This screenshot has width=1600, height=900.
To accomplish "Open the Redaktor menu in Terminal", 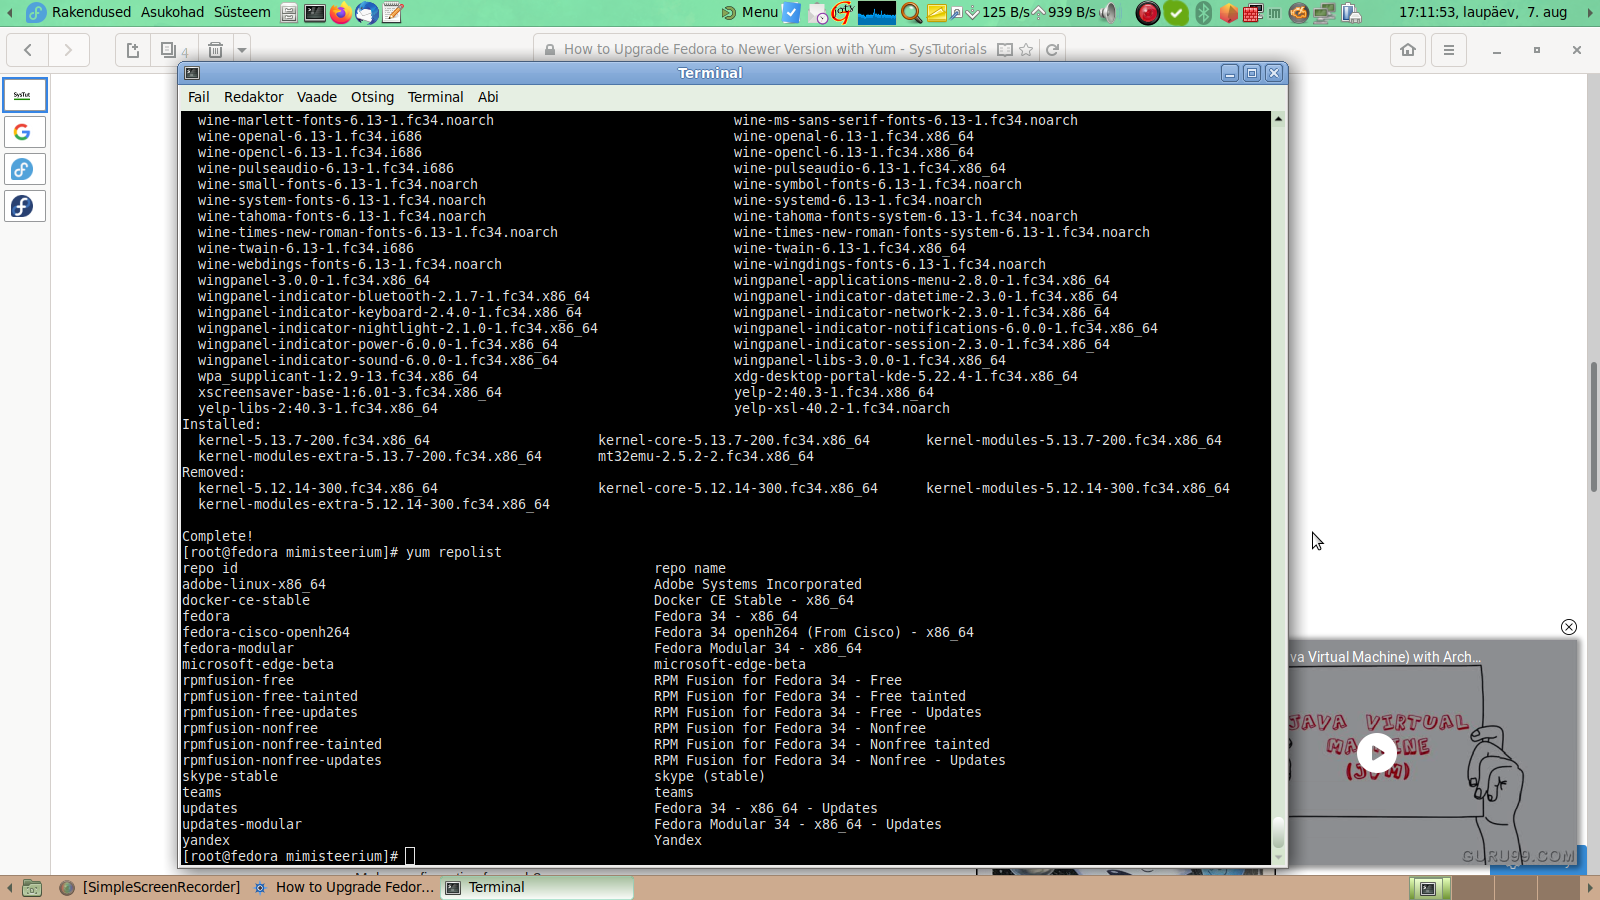I will coord(254,97).
